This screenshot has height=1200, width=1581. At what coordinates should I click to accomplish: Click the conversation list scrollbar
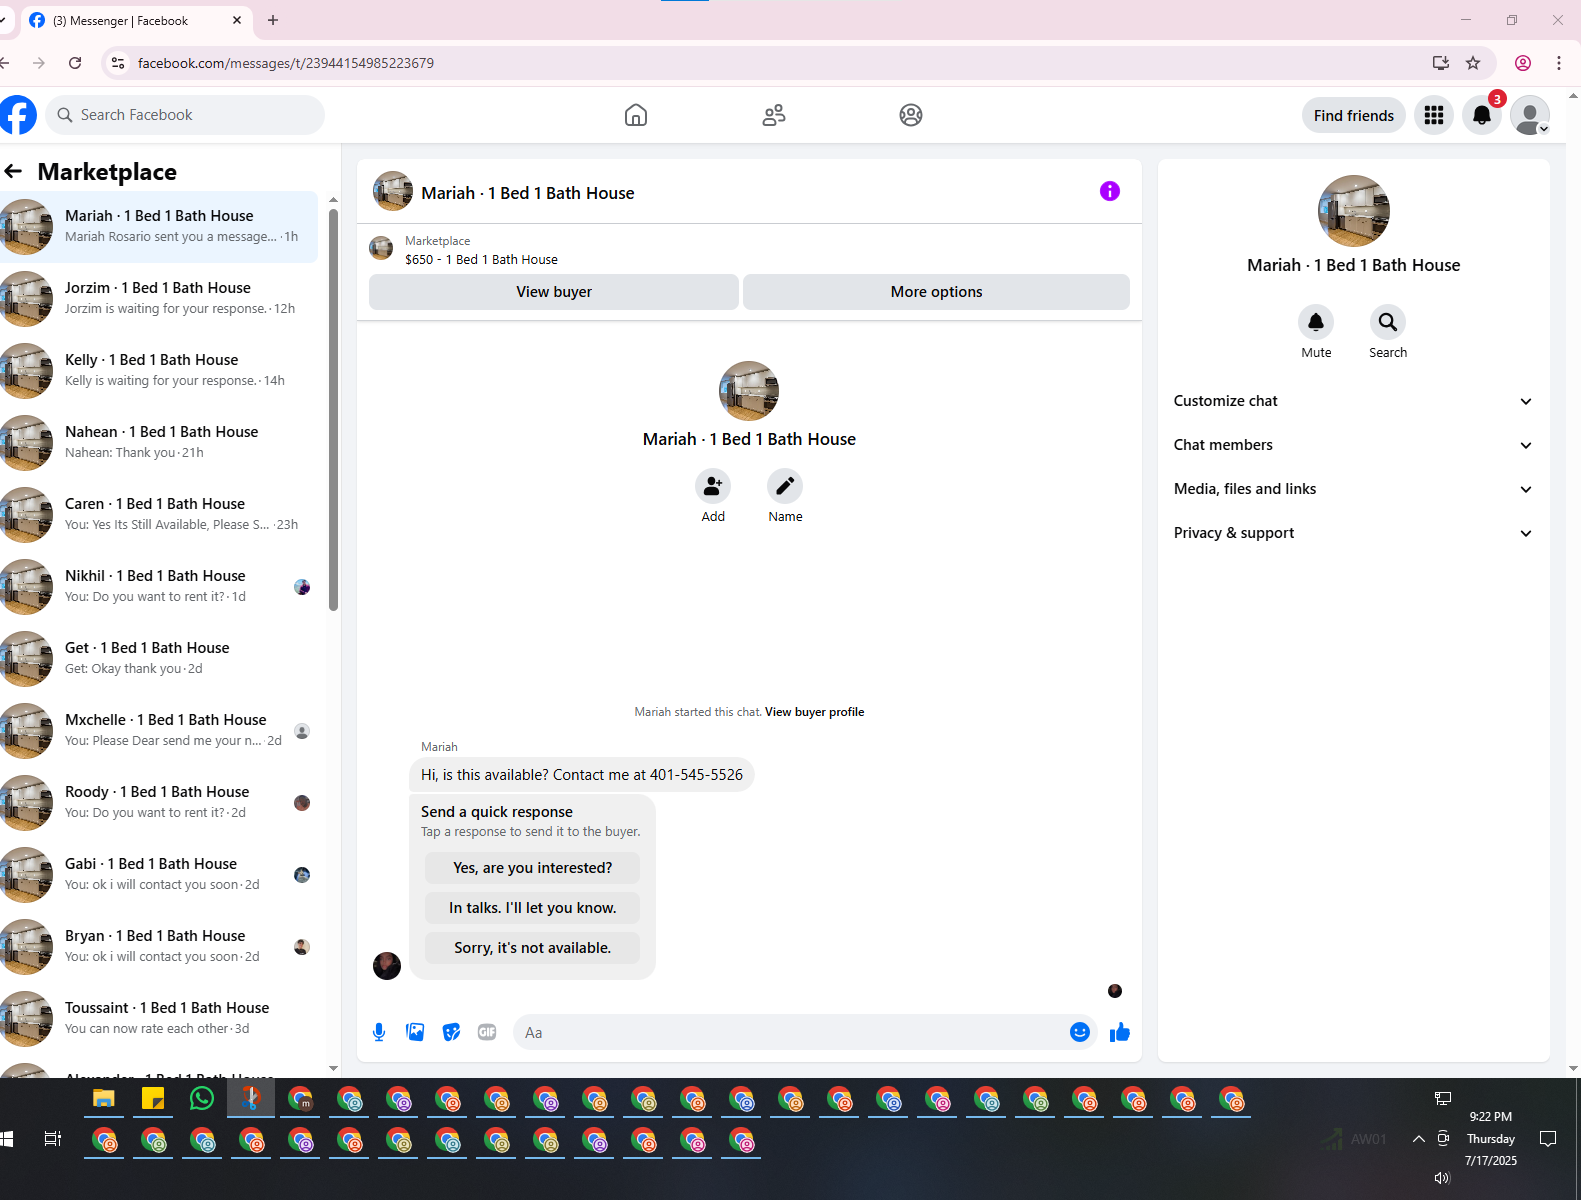(333, 408)
